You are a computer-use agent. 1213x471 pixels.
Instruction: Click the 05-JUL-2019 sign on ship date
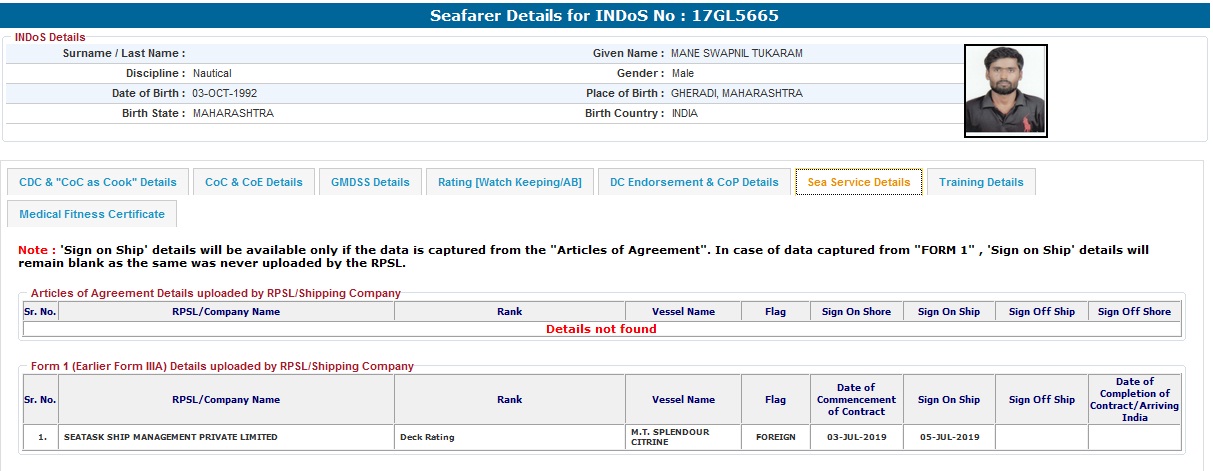pyautogui.click(x=948, y=437)
